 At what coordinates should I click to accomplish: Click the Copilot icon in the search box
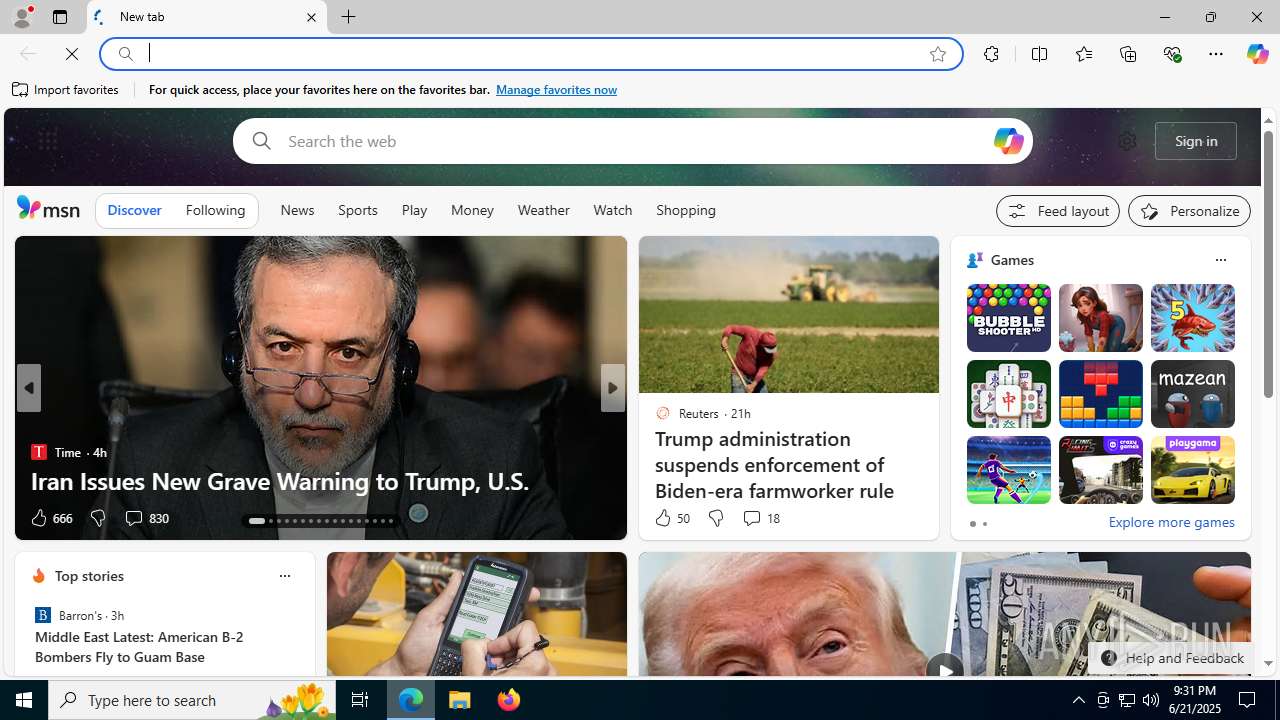(x=1008, y=141)
